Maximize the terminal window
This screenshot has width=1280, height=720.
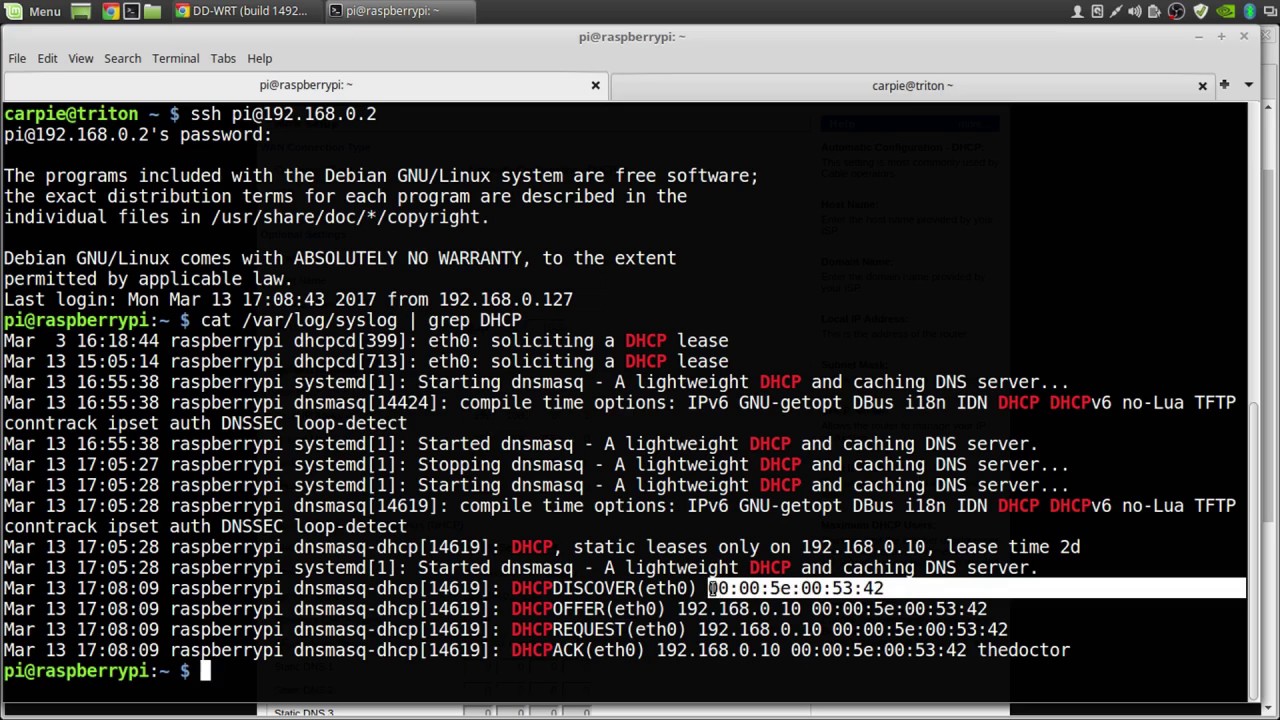tap(1221, 36)
